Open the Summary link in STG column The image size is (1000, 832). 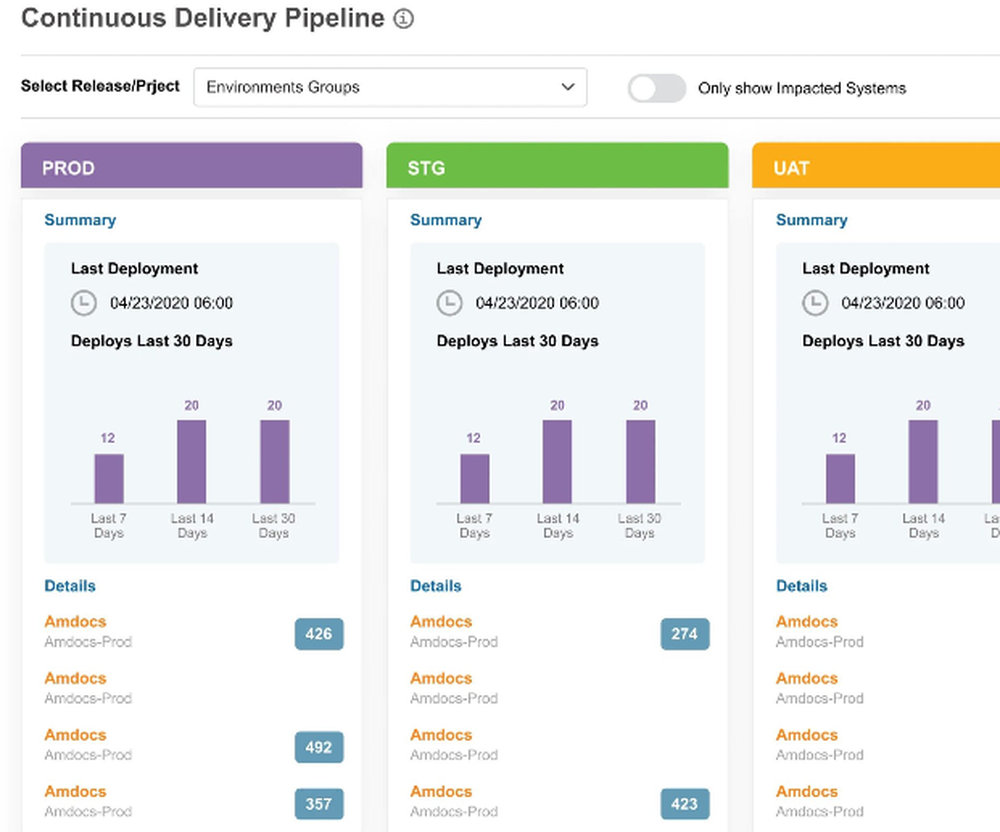(x=446, y=220)
